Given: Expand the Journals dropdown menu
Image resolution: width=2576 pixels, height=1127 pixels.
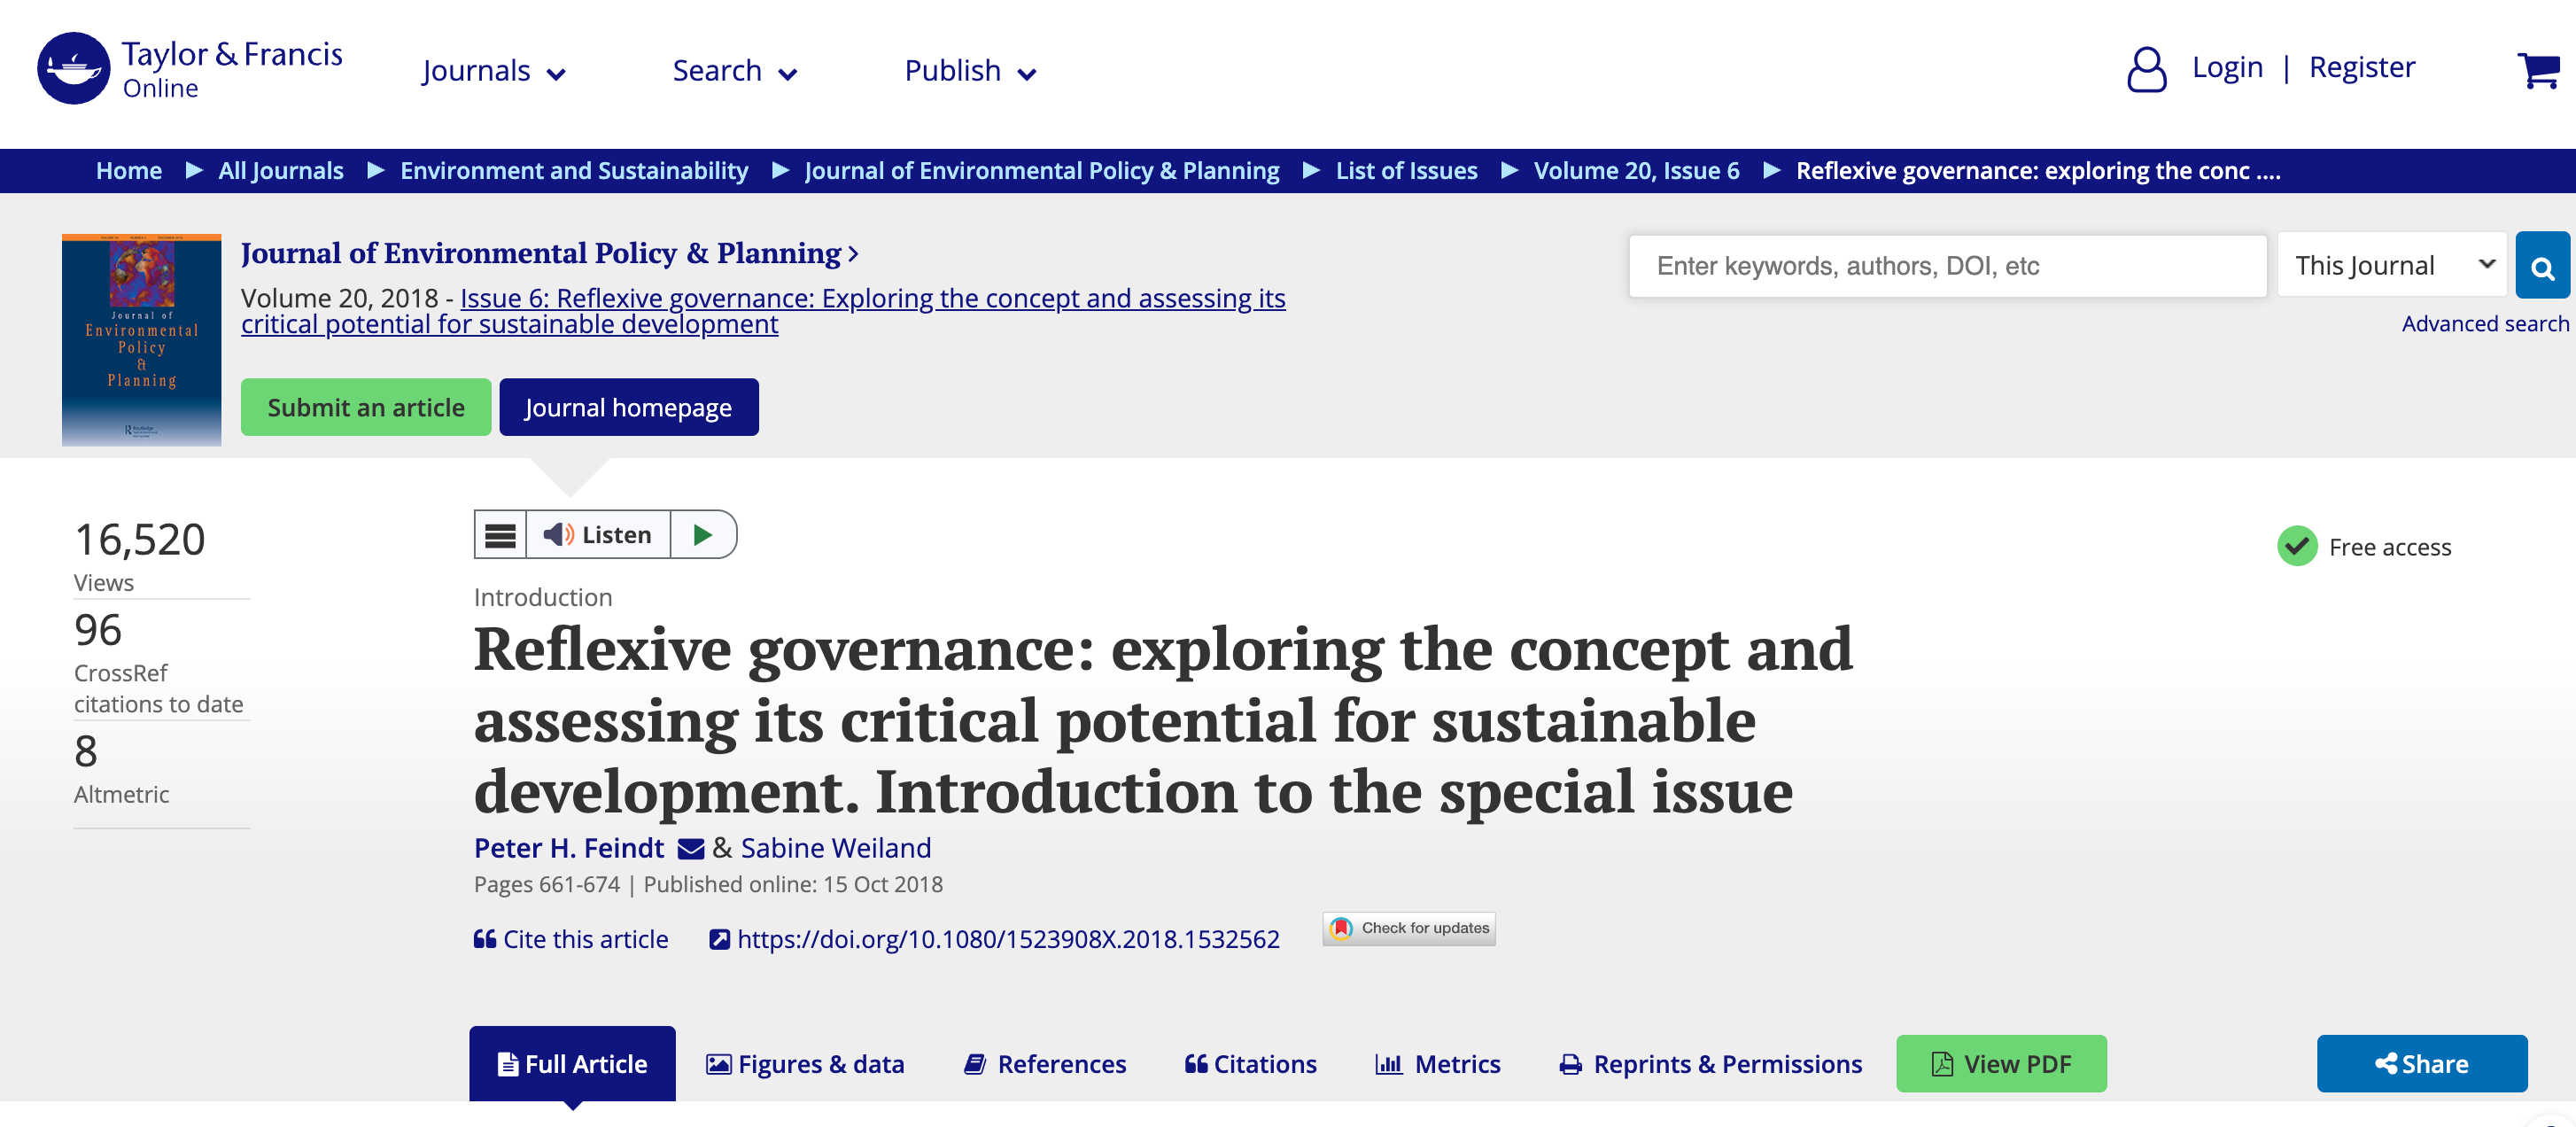Looking at the screenshot, I should point(494,71).
